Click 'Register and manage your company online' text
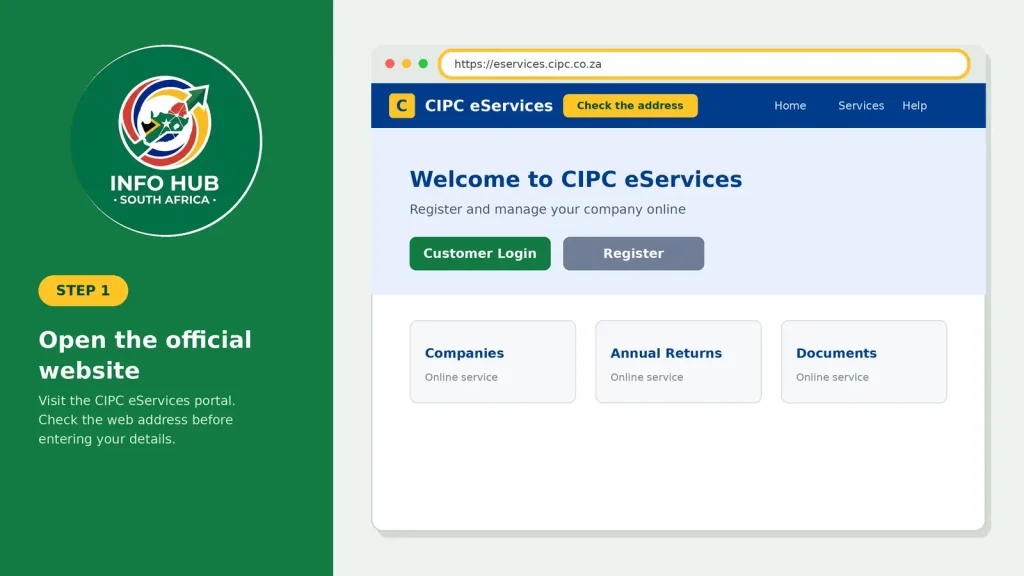Screen dimensions: 1024x576 [x=547, y=210]
